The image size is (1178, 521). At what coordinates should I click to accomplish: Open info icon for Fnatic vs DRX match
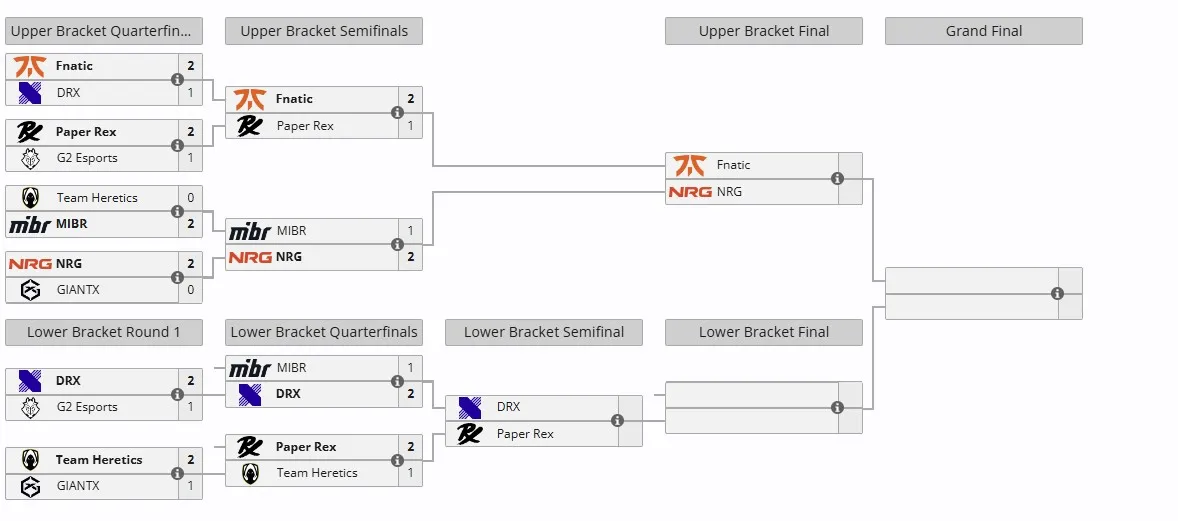coord(177,79)
